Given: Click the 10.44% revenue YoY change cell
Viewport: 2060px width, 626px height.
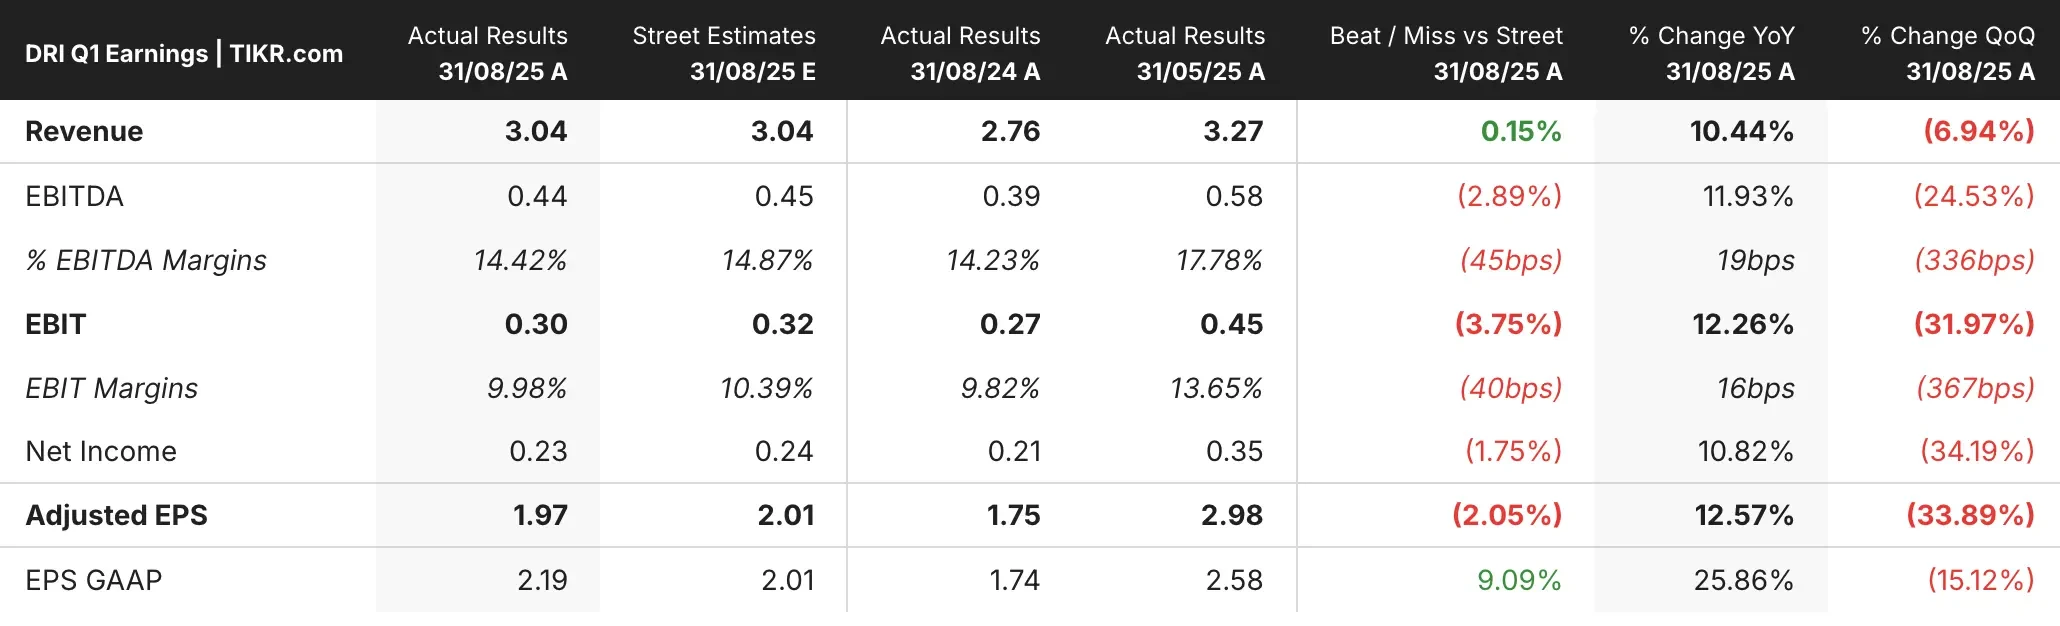Looking at the screenshot, I should [x=1742, y=131].
